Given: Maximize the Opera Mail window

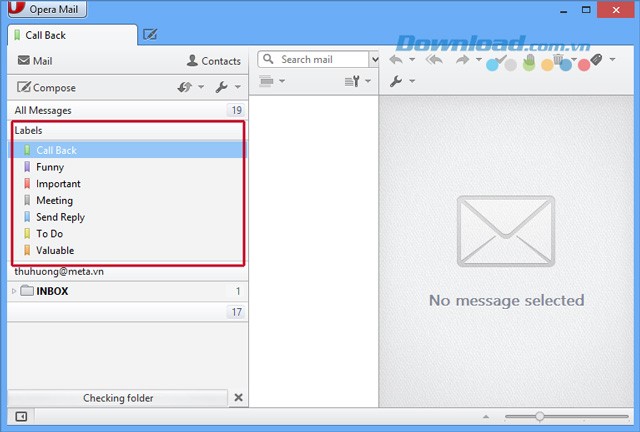Looking at the screenshot, I should [586, 10].
